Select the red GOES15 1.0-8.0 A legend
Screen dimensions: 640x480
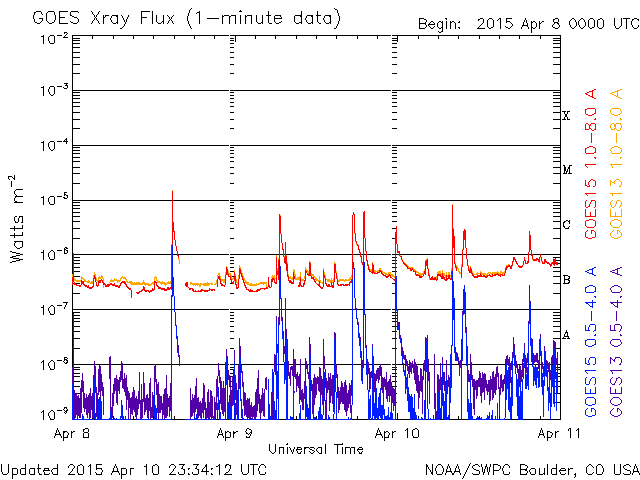[591, 164]
